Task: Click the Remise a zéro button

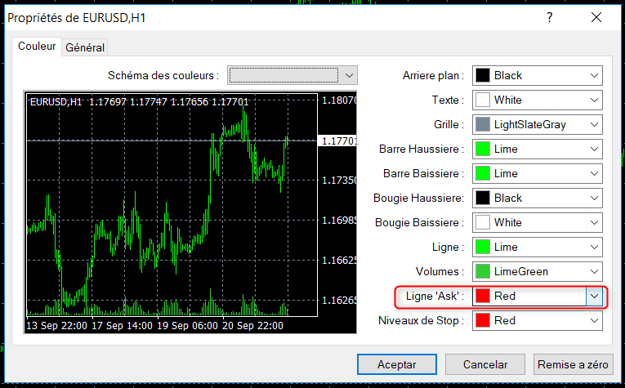Action: click(573, 364)
